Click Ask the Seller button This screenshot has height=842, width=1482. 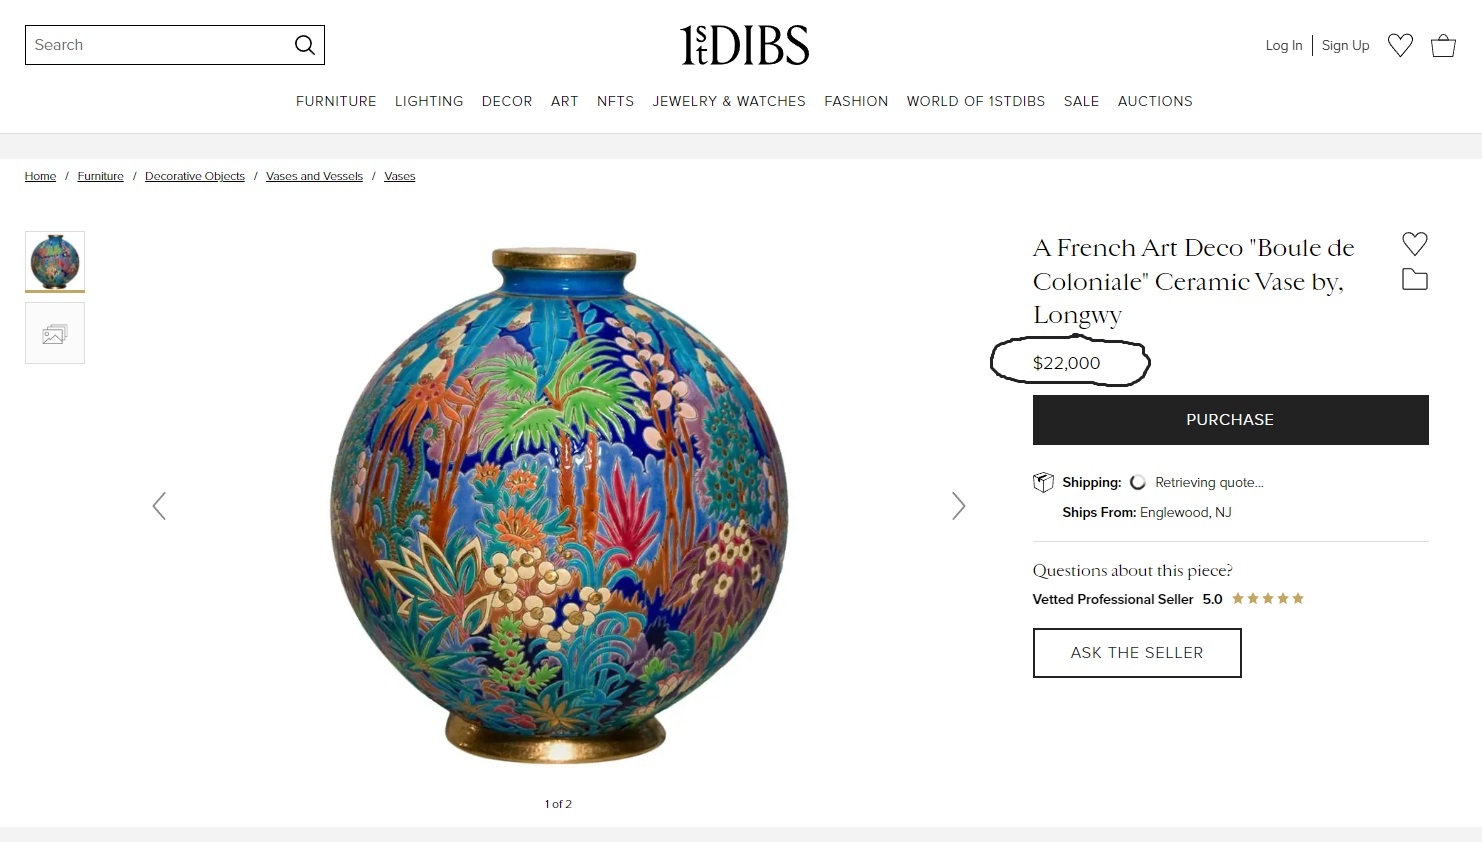click(1137, 653)
